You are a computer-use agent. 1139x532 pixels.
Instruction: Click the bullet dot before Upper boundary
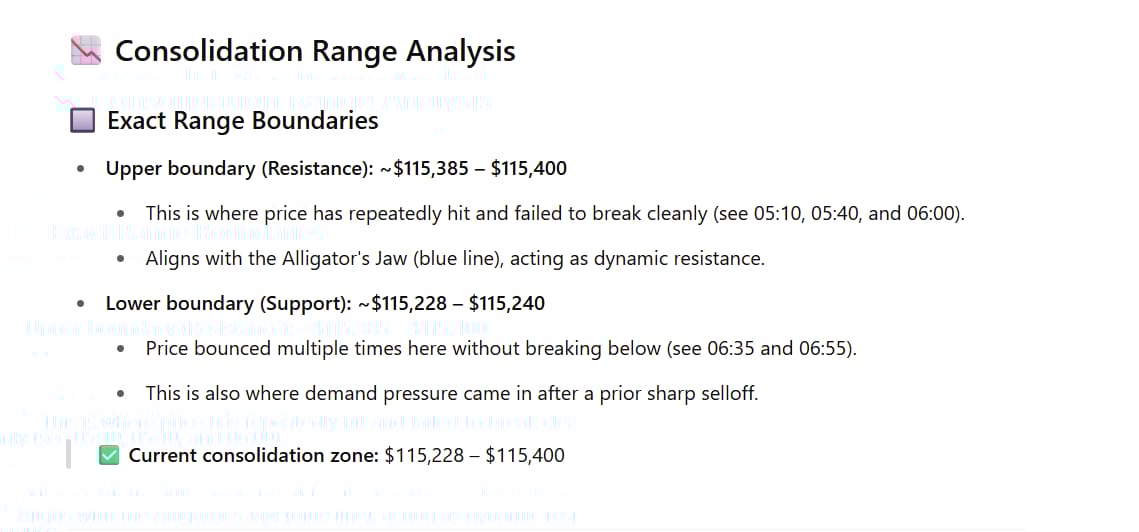pos(81,169)
